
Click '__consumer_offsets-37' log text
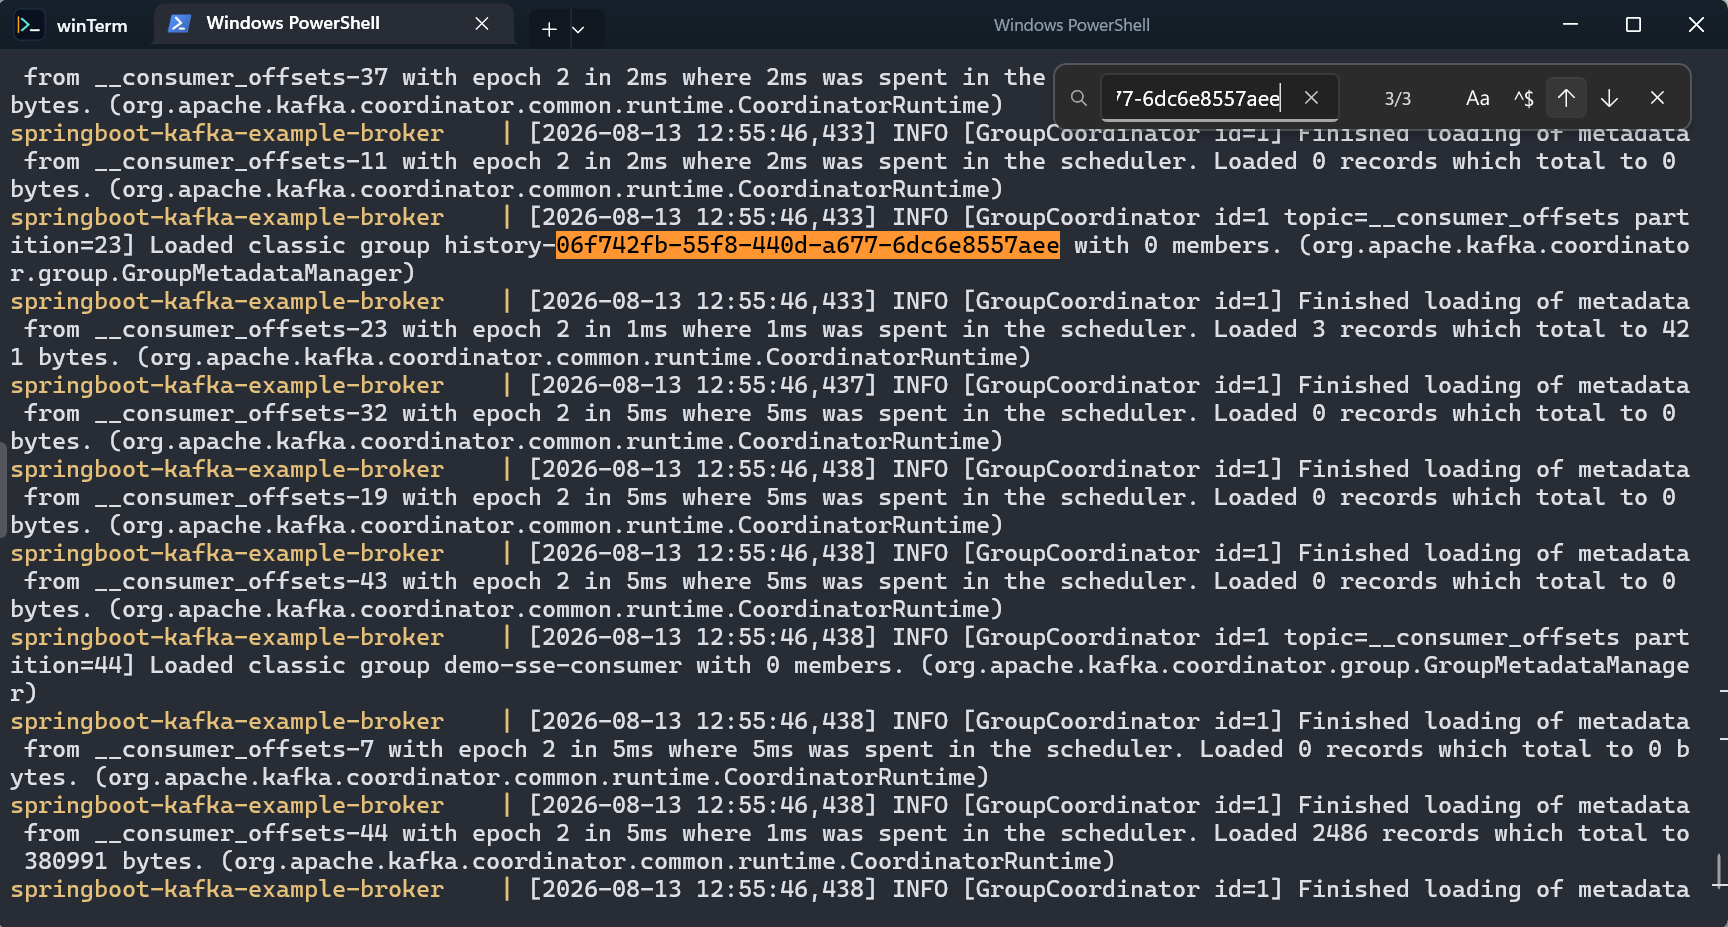click(x=241, y=77)
